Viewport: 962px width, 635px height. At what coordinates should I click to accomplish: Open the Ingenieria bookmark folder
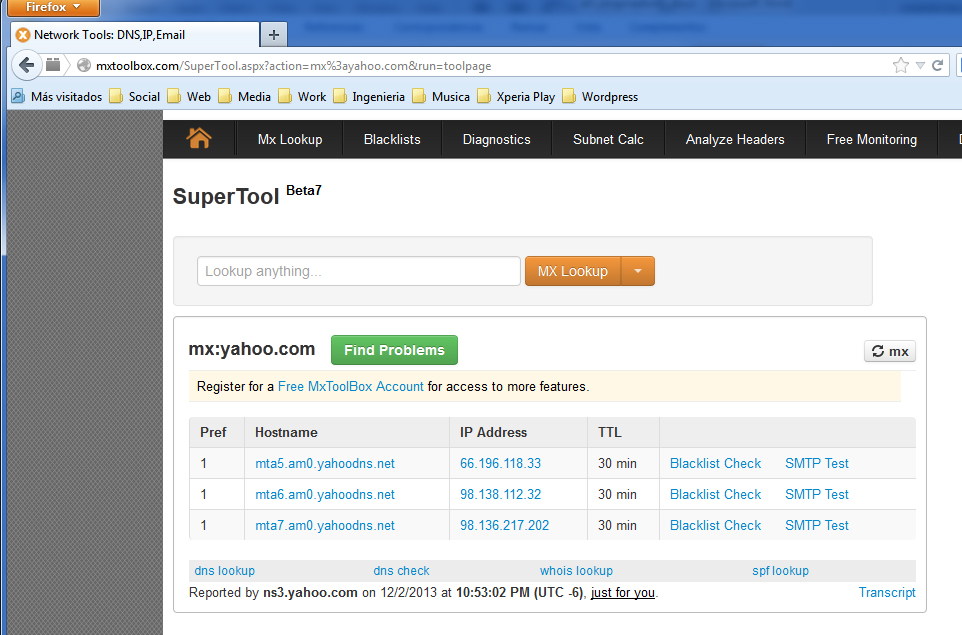pyautogui.click(x=369, y=96)
